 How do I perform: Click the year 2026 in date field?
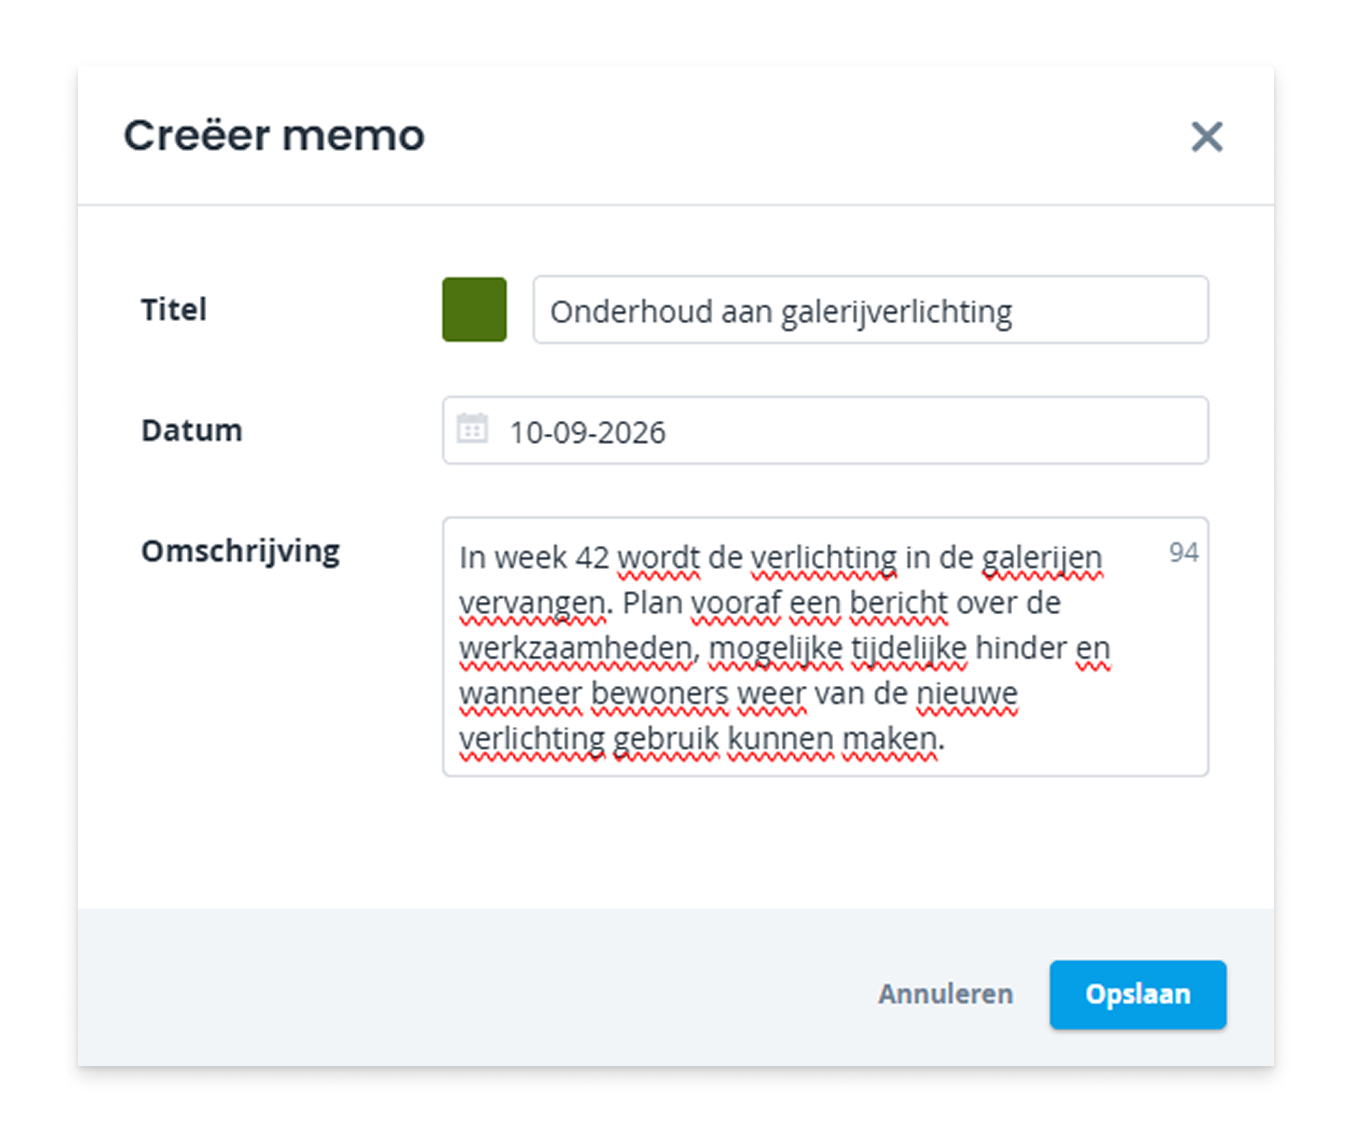632,432
